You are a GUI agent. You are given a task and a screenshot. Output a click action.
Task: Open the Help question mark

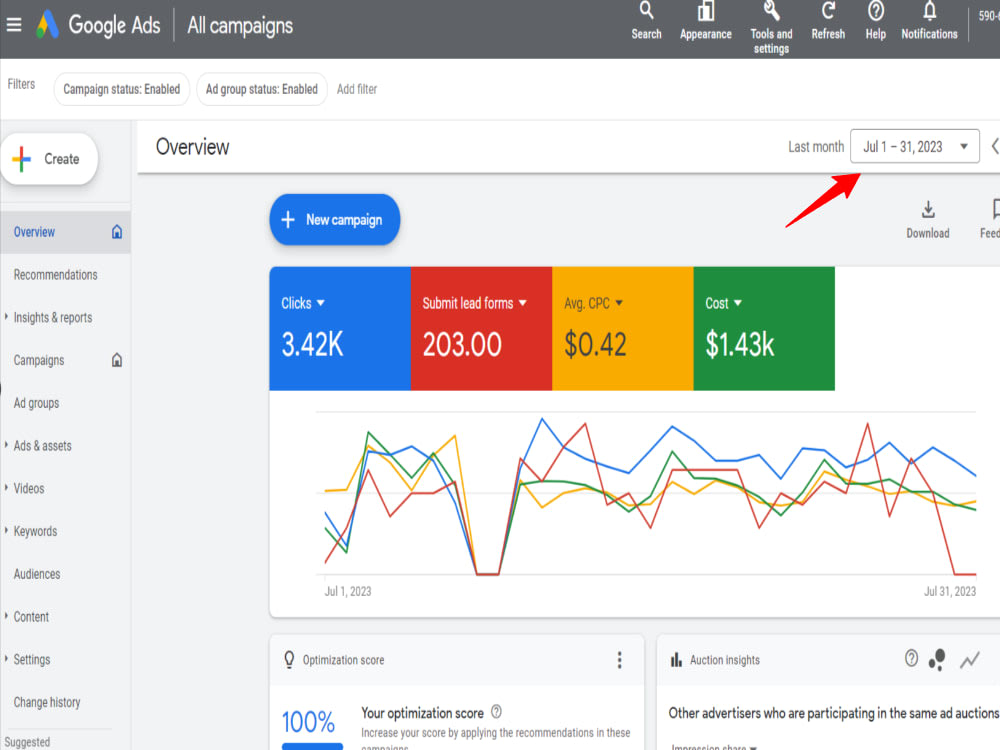[876, 21]
